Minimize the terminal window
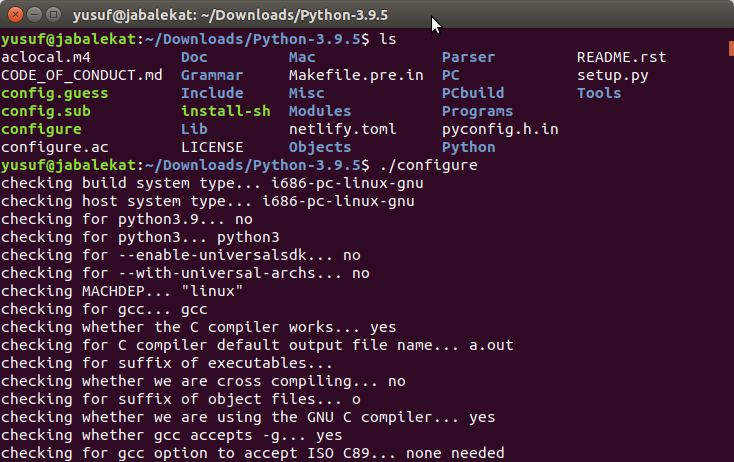 35,15
